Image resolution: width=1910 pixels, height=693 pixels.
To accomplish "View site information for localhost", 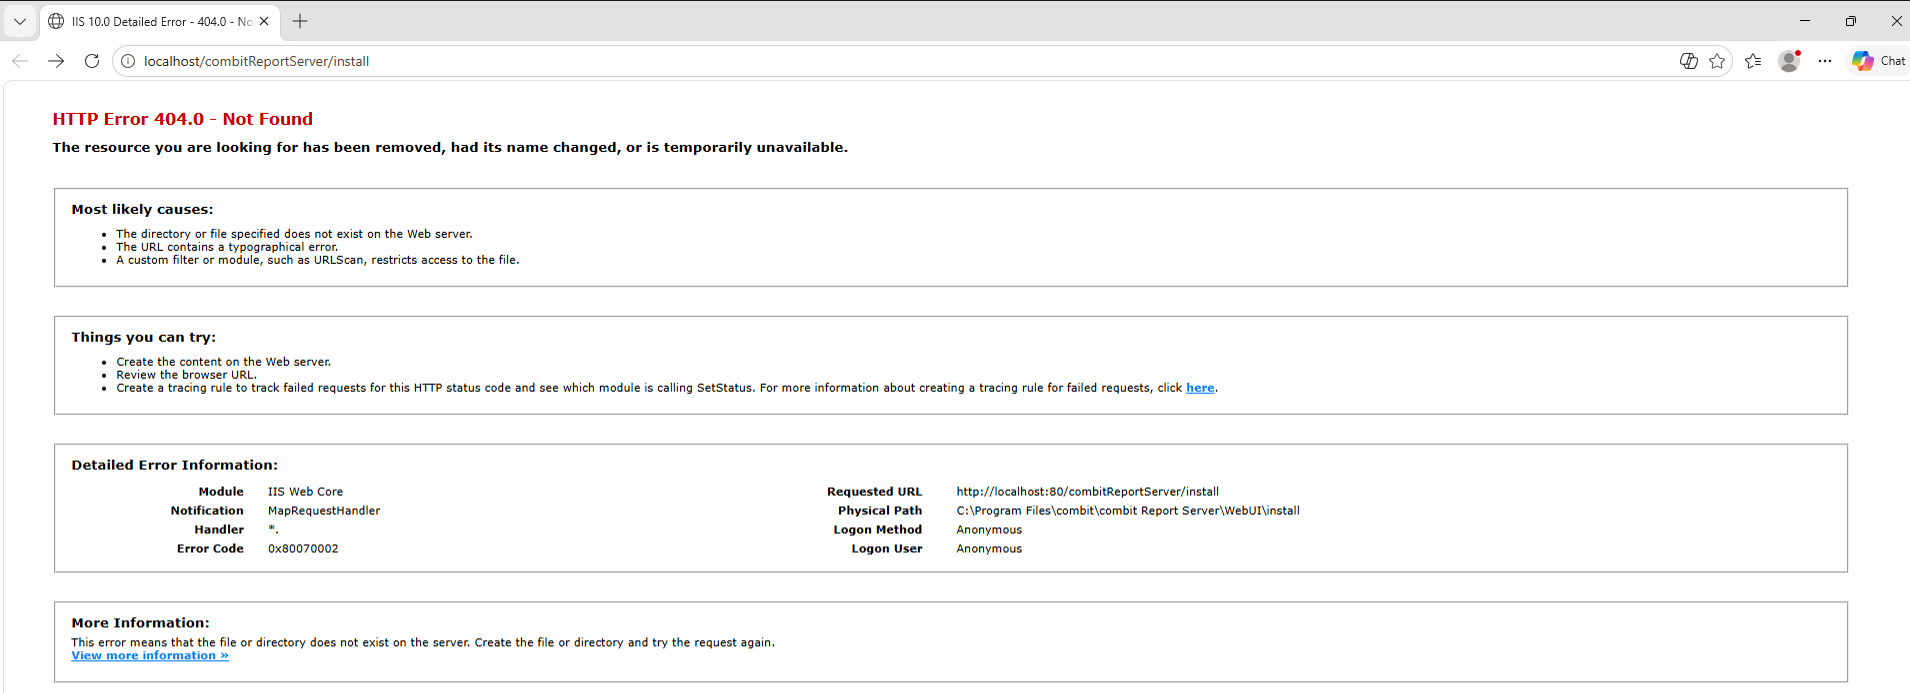I will pyautogui.click(x=128, y=61).
